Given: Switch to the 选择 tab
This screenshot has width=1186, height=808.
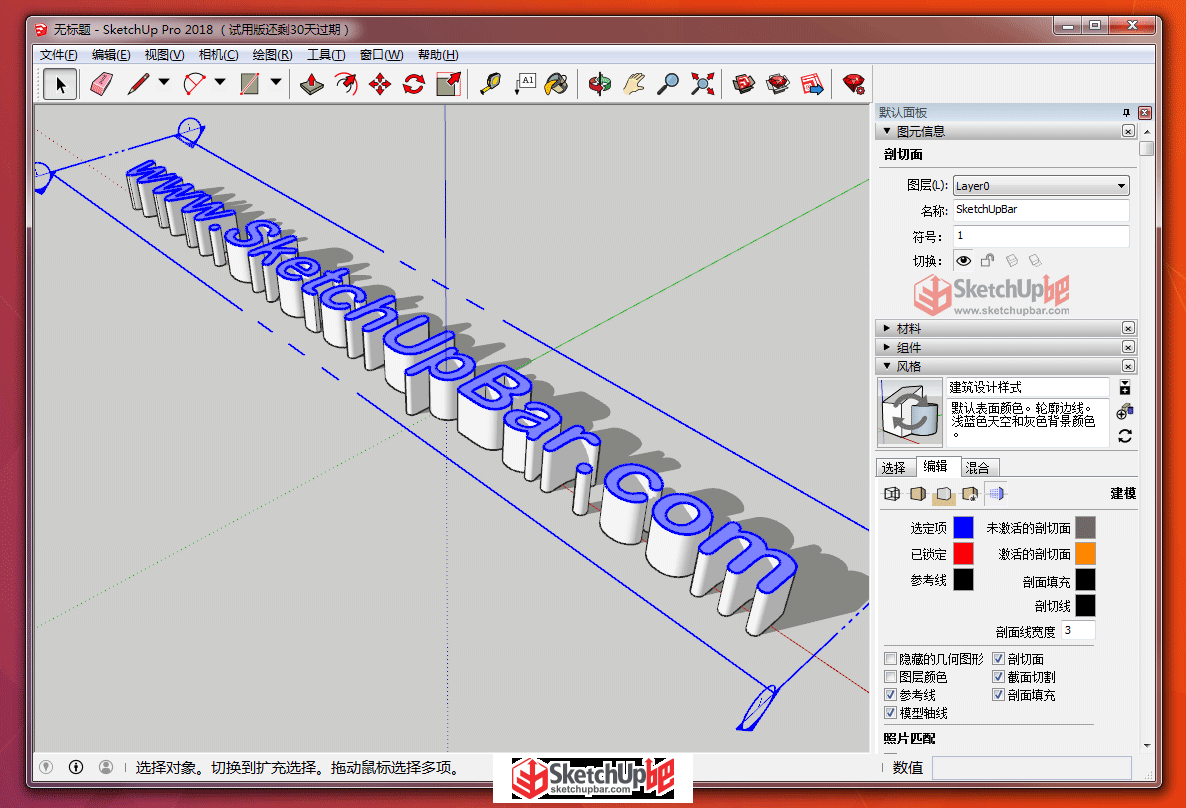Looking at the screenshot, I should (893, 468).
